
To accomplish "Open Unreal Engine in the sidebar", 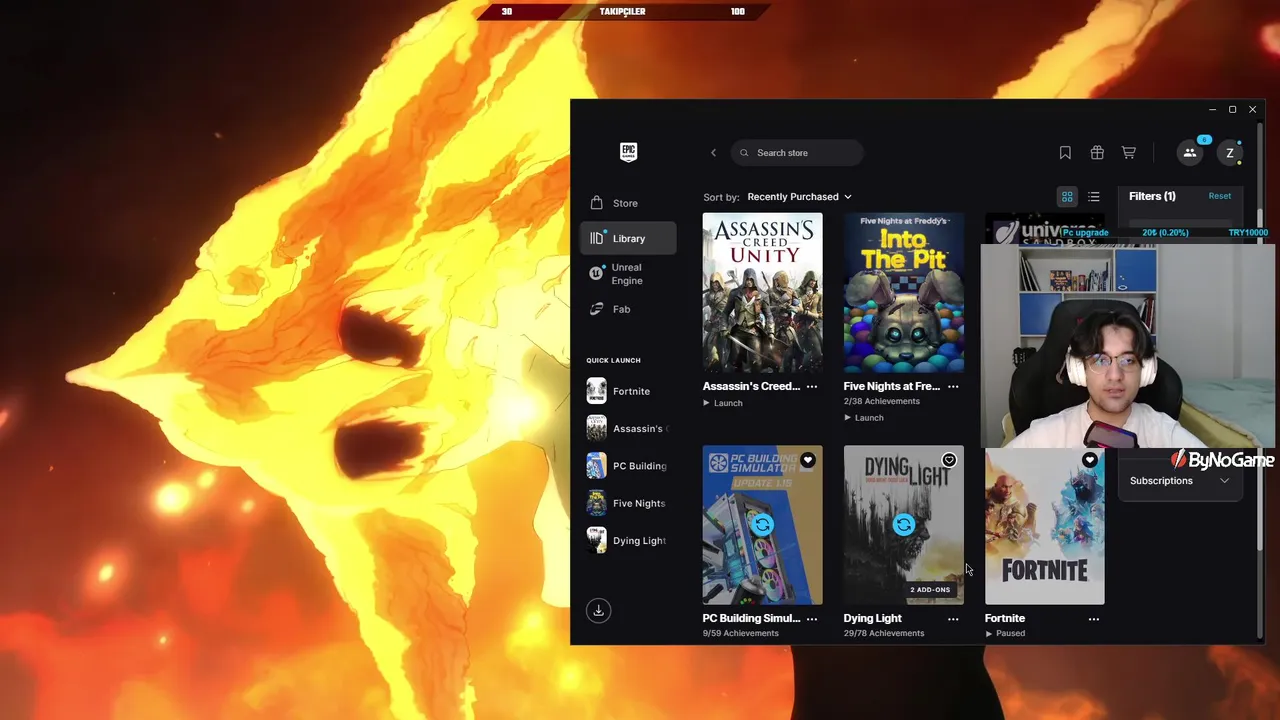I will pos(628,274).
